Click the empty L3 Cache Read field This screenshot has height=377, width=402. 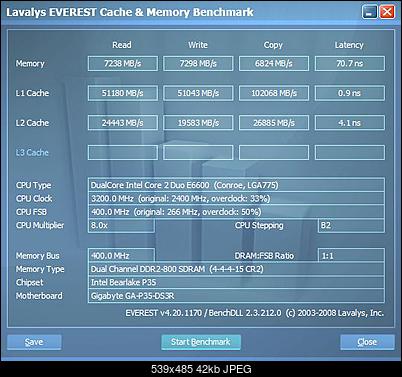click(123, 152)
